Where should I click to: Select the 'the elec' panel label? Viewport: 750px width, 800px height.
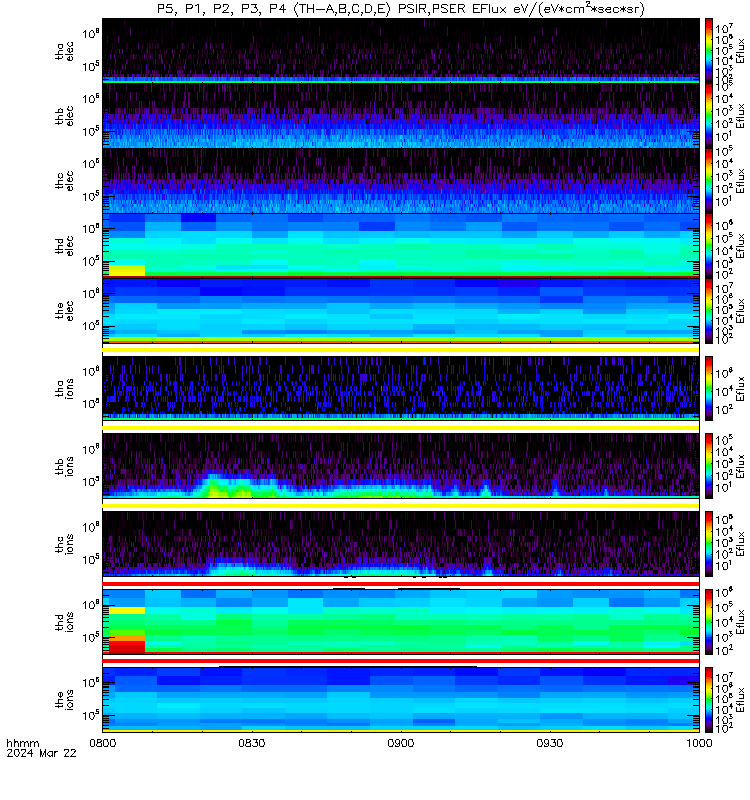click(x=65, y=310)
